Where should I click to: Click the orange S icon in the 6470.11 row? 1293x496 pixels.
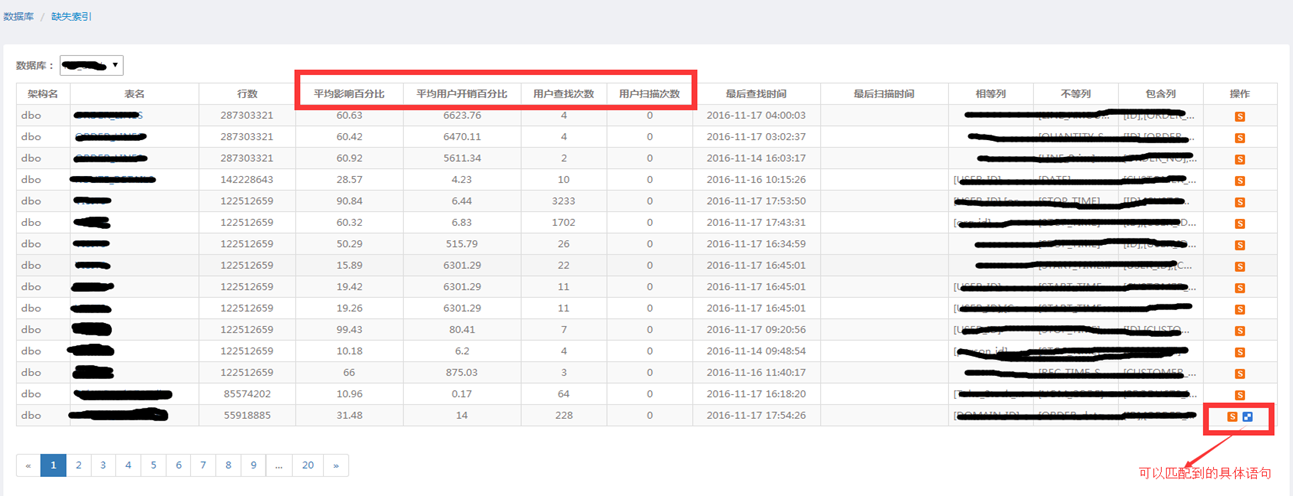[x=1240, y=137]
